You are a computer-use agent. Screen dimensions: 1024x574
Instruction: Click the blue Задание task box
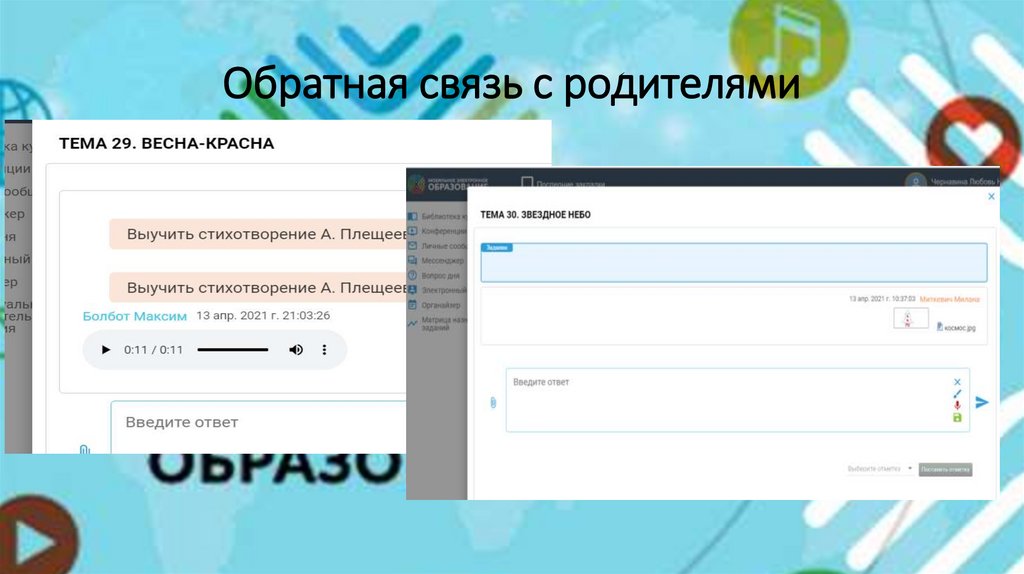click(x=734, y=263)
